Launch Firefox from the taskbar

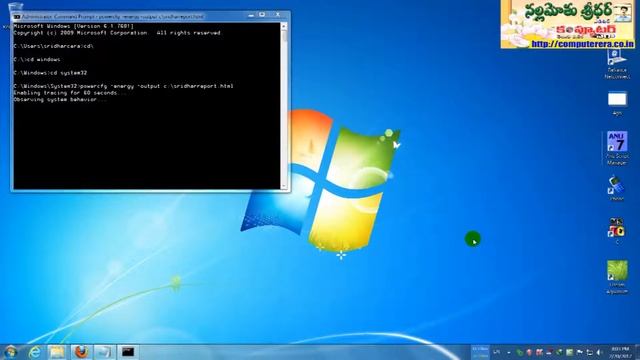(x=81, y=352)
